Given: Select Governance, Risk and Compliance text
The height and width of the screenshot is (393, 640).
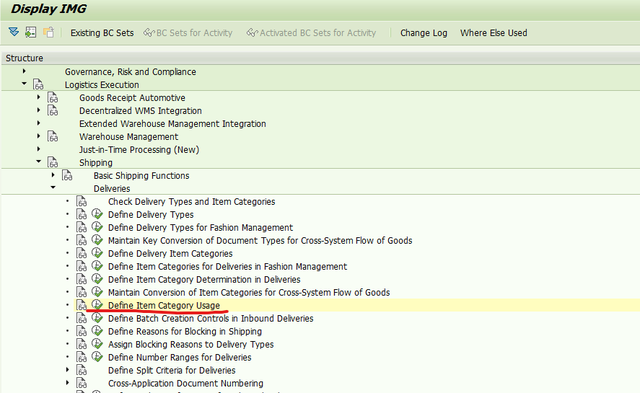Looking at the screenshot, I should (x=130, y=72).
